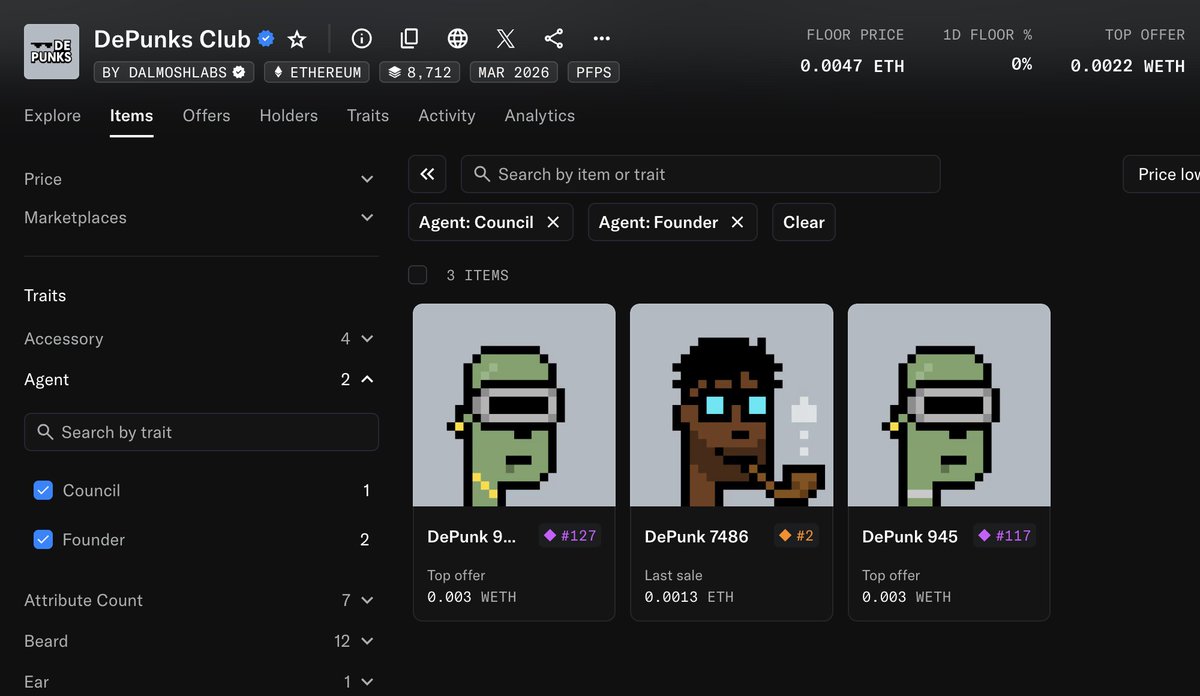
Task: Open the Analytics tab
Action: click(539, 116)
